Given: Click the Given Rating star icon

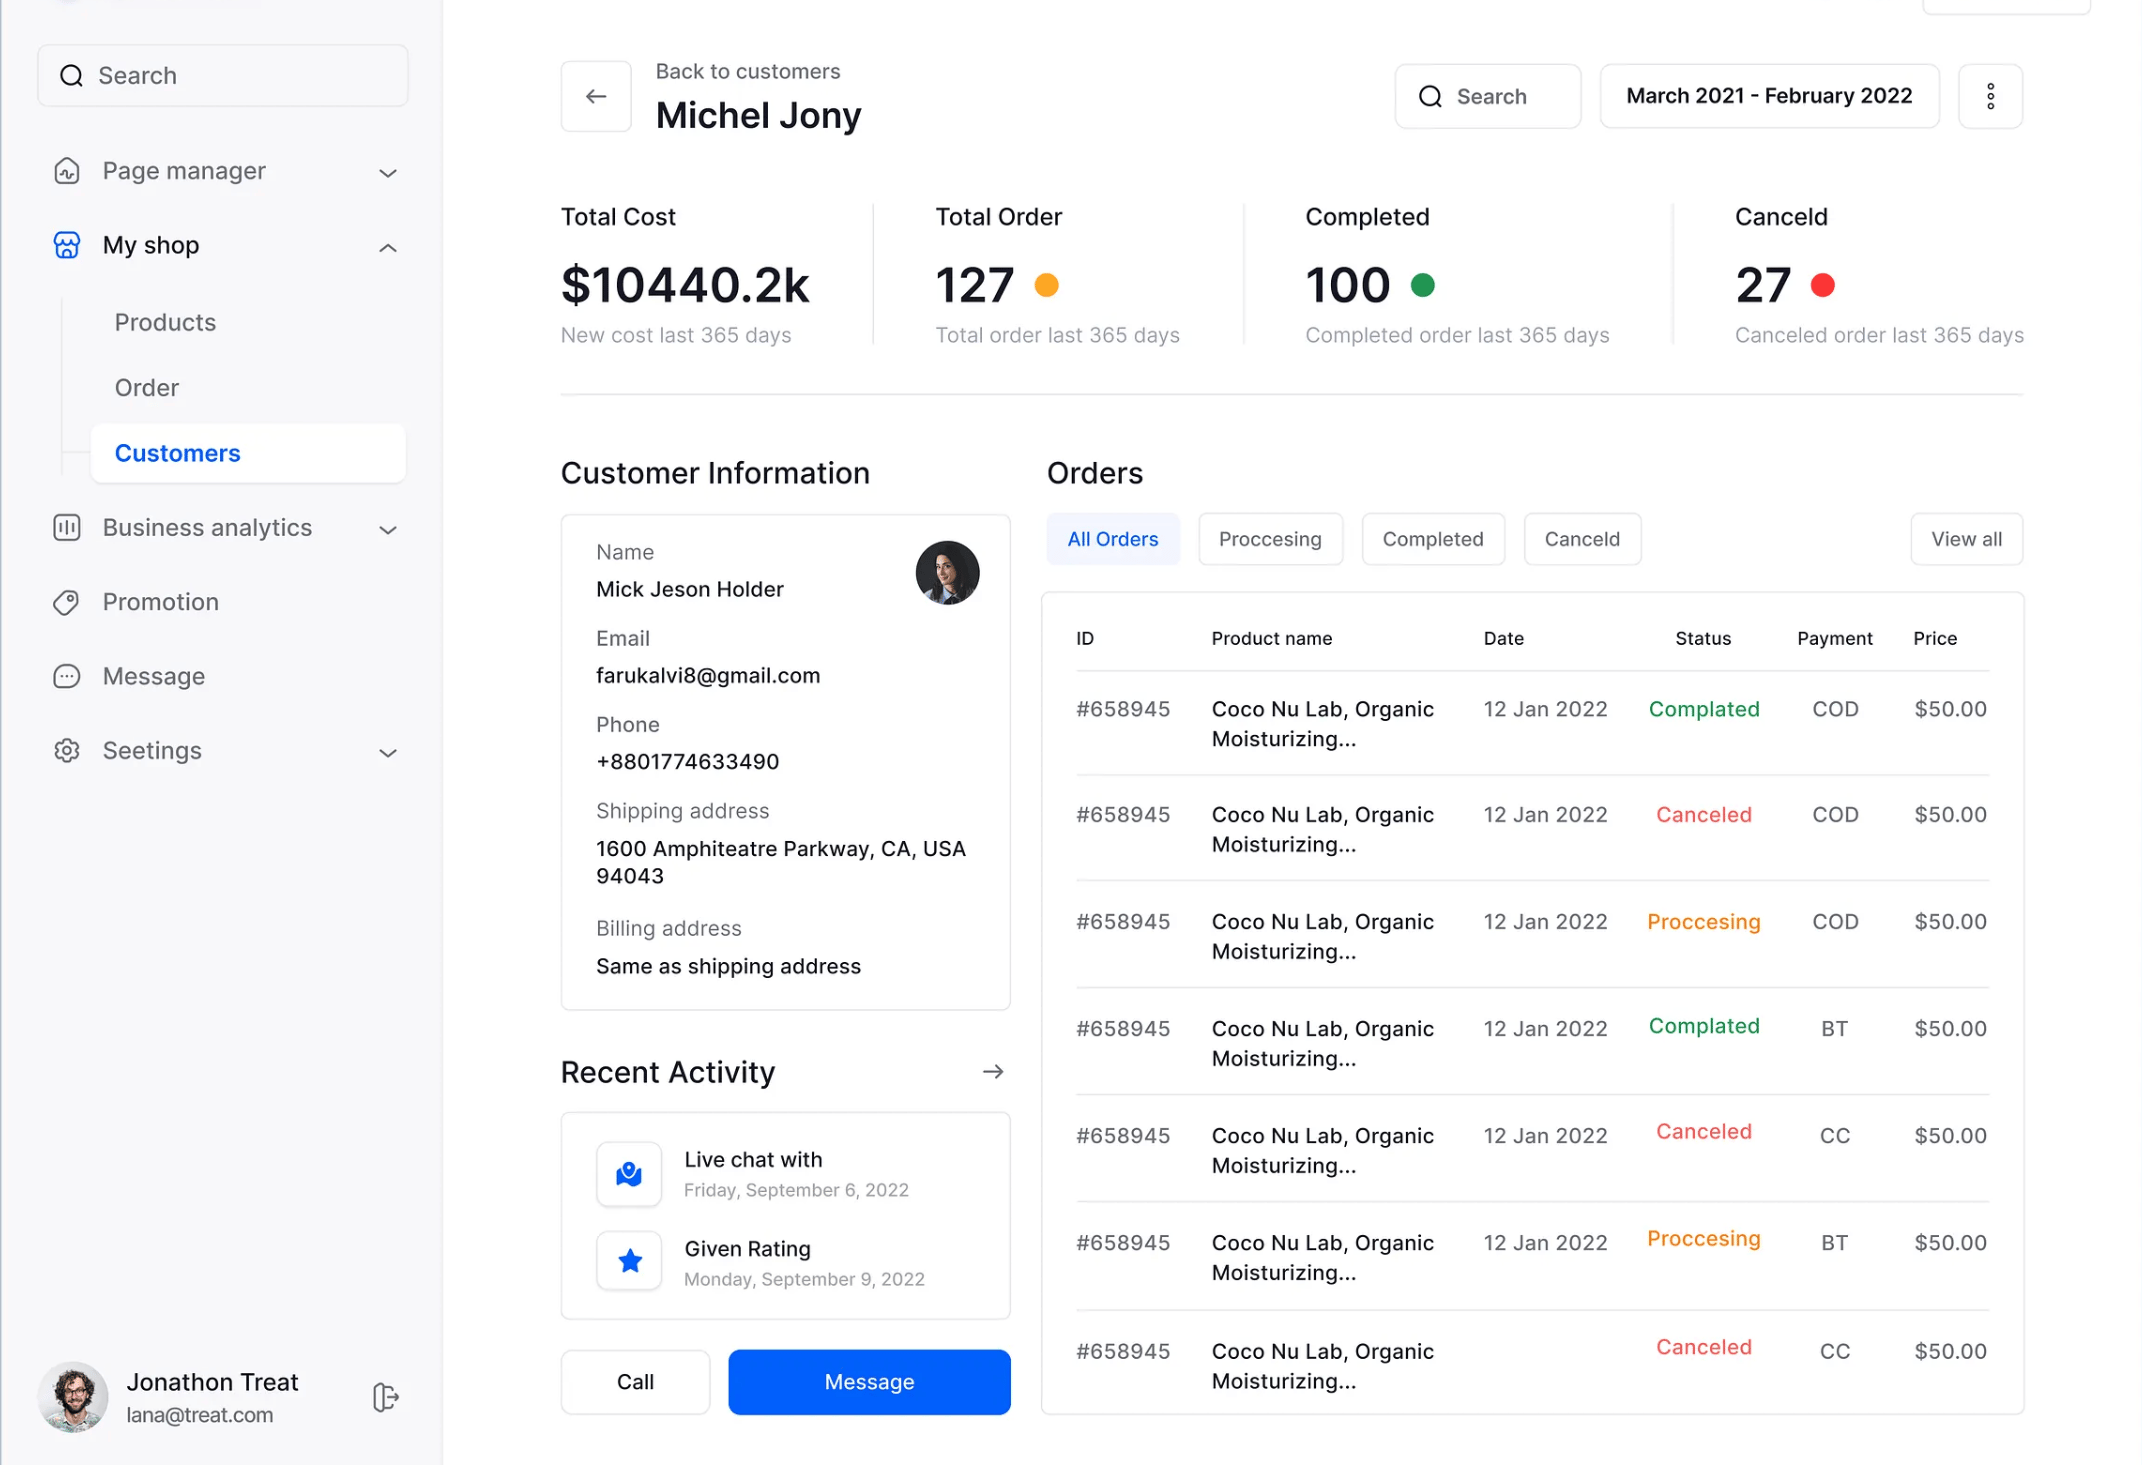Looking at the screenshot, I should tap(629, 1261).
